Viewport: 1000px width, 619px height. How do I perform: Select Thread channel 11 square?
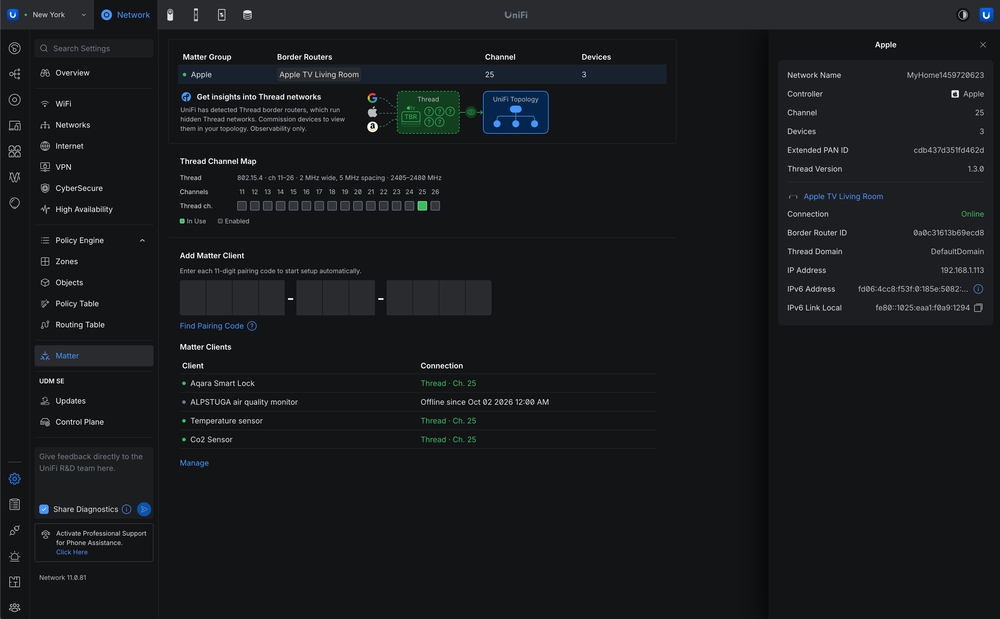click(x=242, y=206)
